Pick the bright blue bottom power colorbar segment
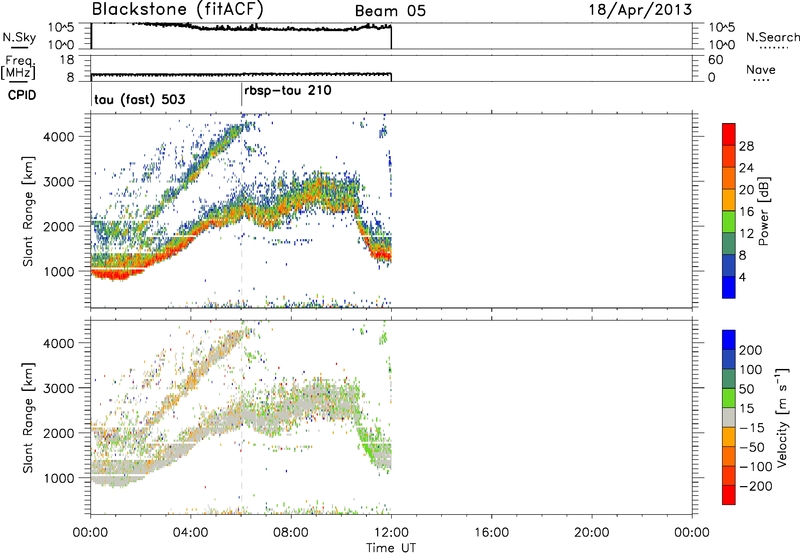Image resolution: width=800 pixels, height=554 pixels. pos(729,287)
